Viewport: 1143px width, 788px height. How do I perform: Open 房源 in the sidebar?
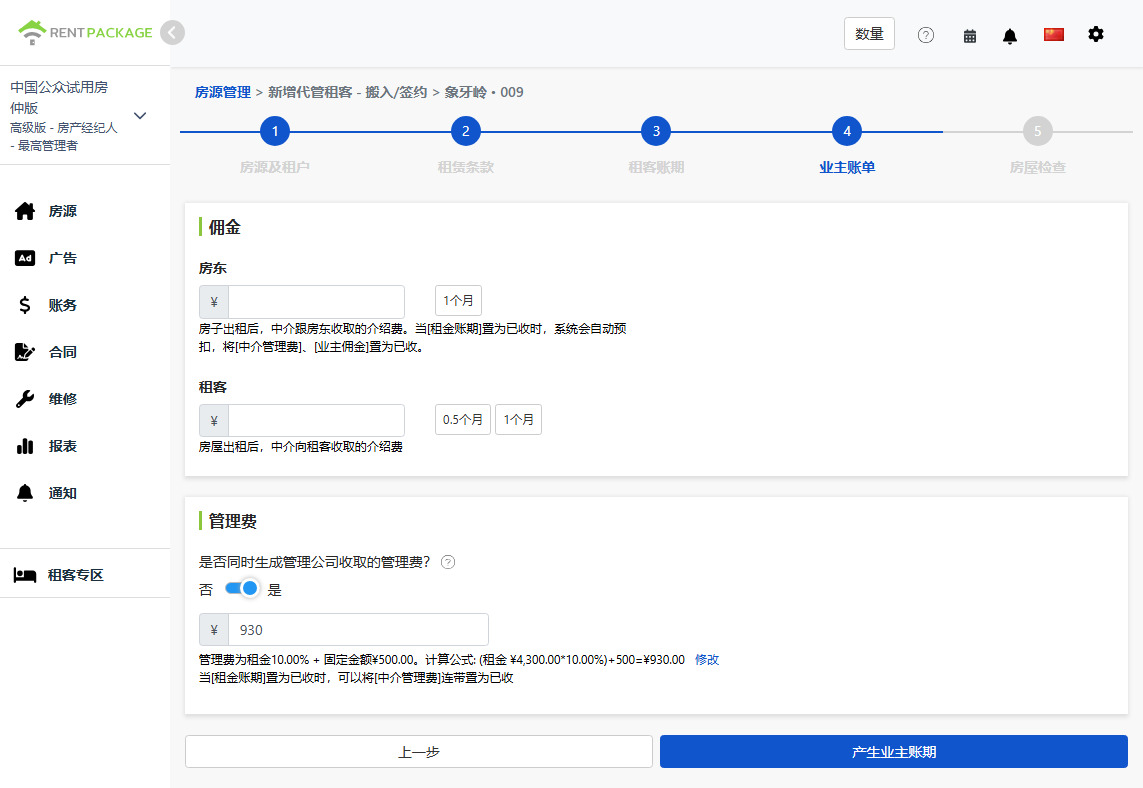coord(63,211)
